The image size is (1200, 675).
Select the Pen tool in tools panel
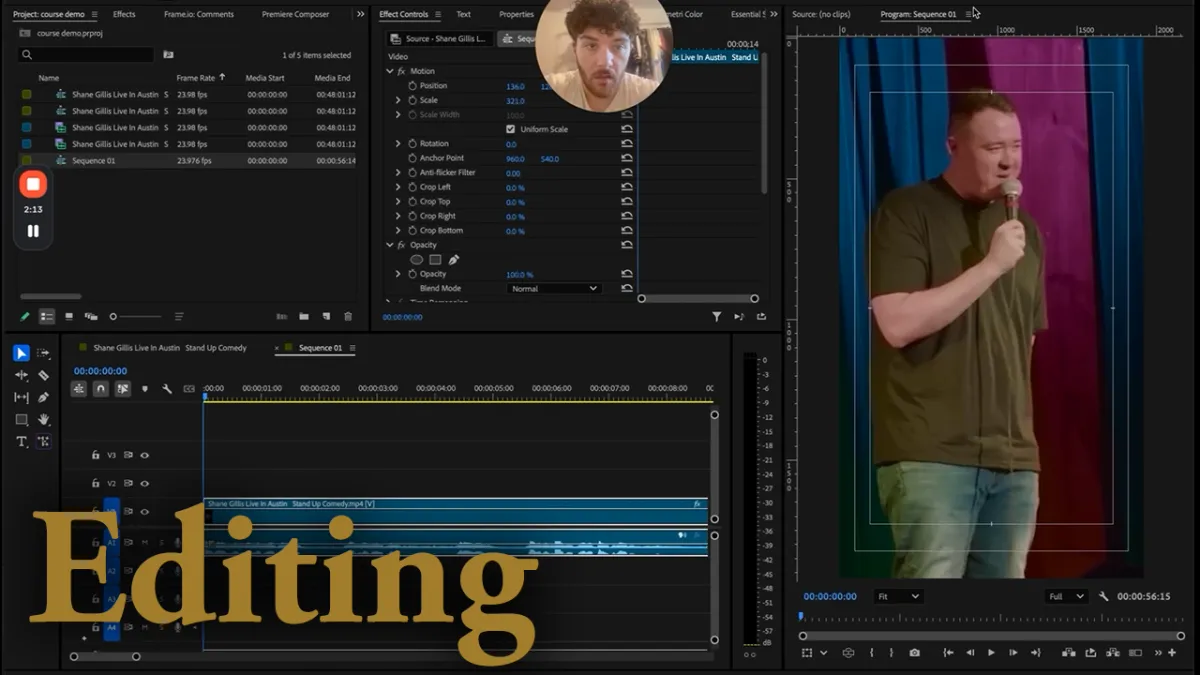coord(43,397)
